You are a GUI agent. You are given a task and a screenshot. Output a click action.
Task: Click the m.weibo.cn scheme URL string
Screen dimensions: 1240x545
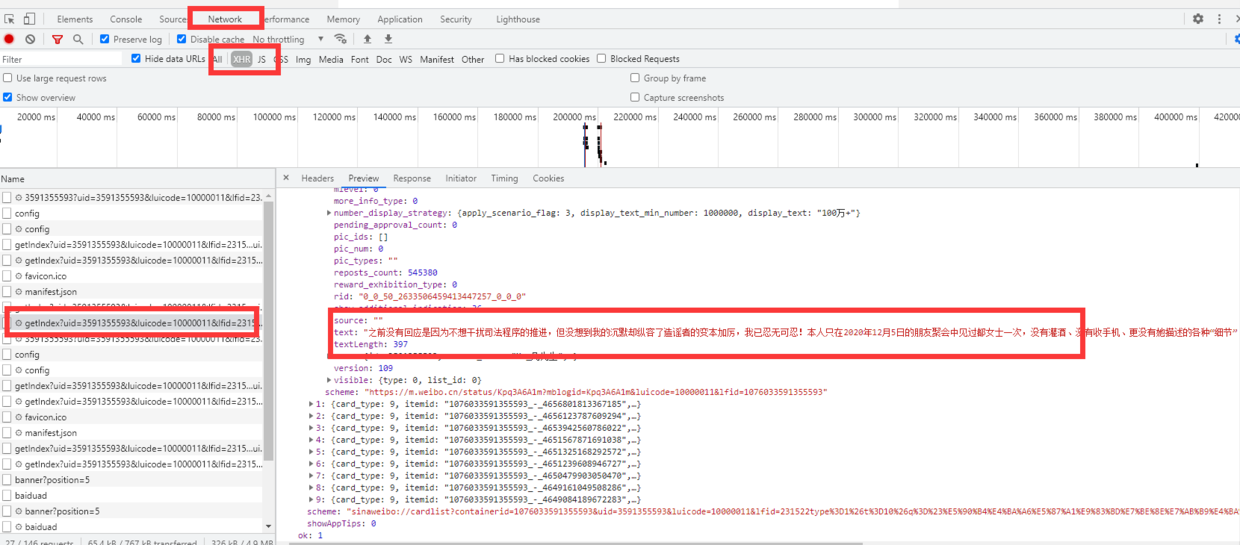(x=597, y=392)
